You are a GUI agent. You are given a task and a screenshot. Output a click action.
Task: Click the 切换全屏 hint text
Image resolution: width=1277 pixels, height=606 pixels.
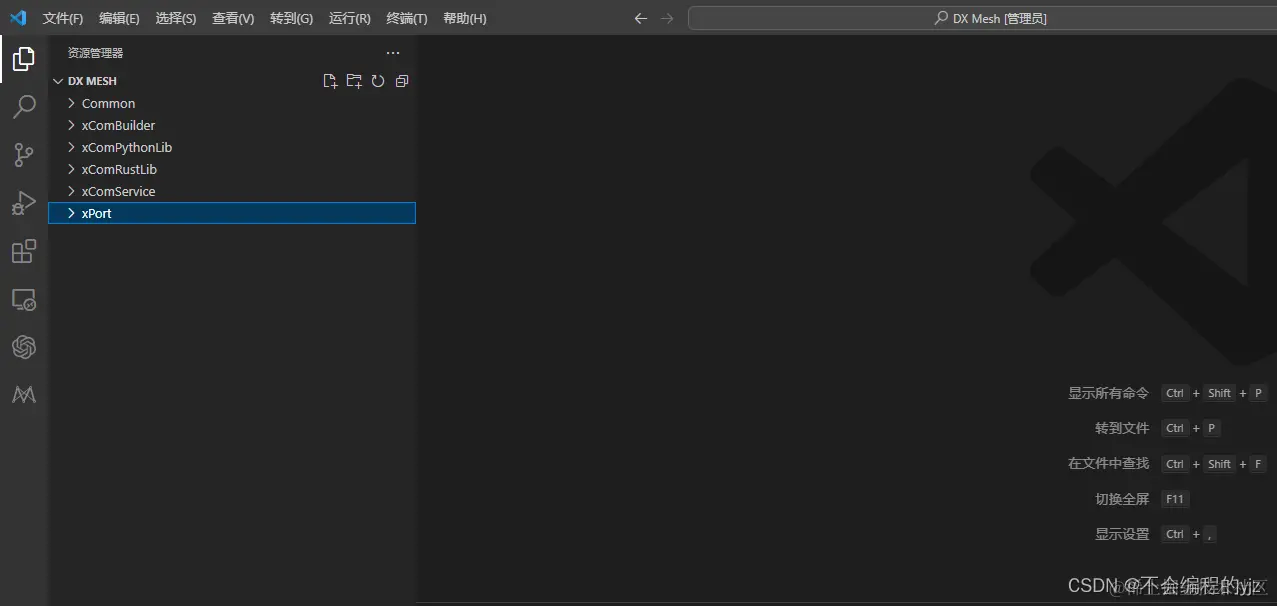(x=1122, y=499)
